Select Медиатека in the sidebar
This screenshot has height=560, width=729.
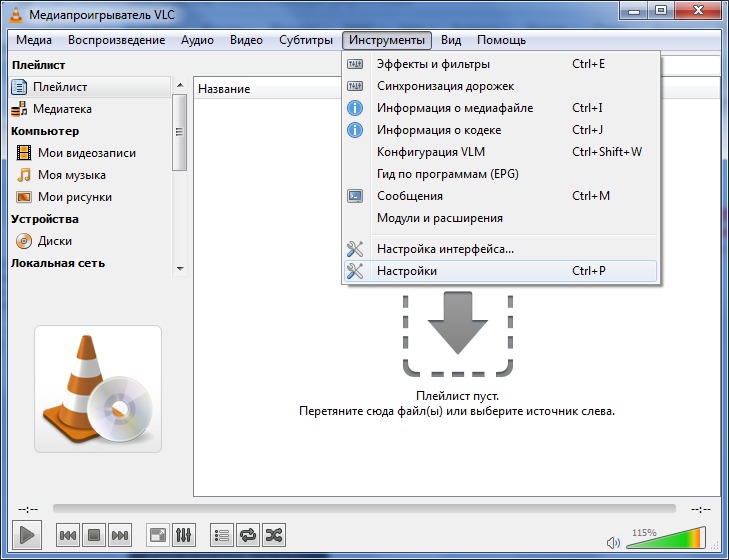tap(90, 109)
